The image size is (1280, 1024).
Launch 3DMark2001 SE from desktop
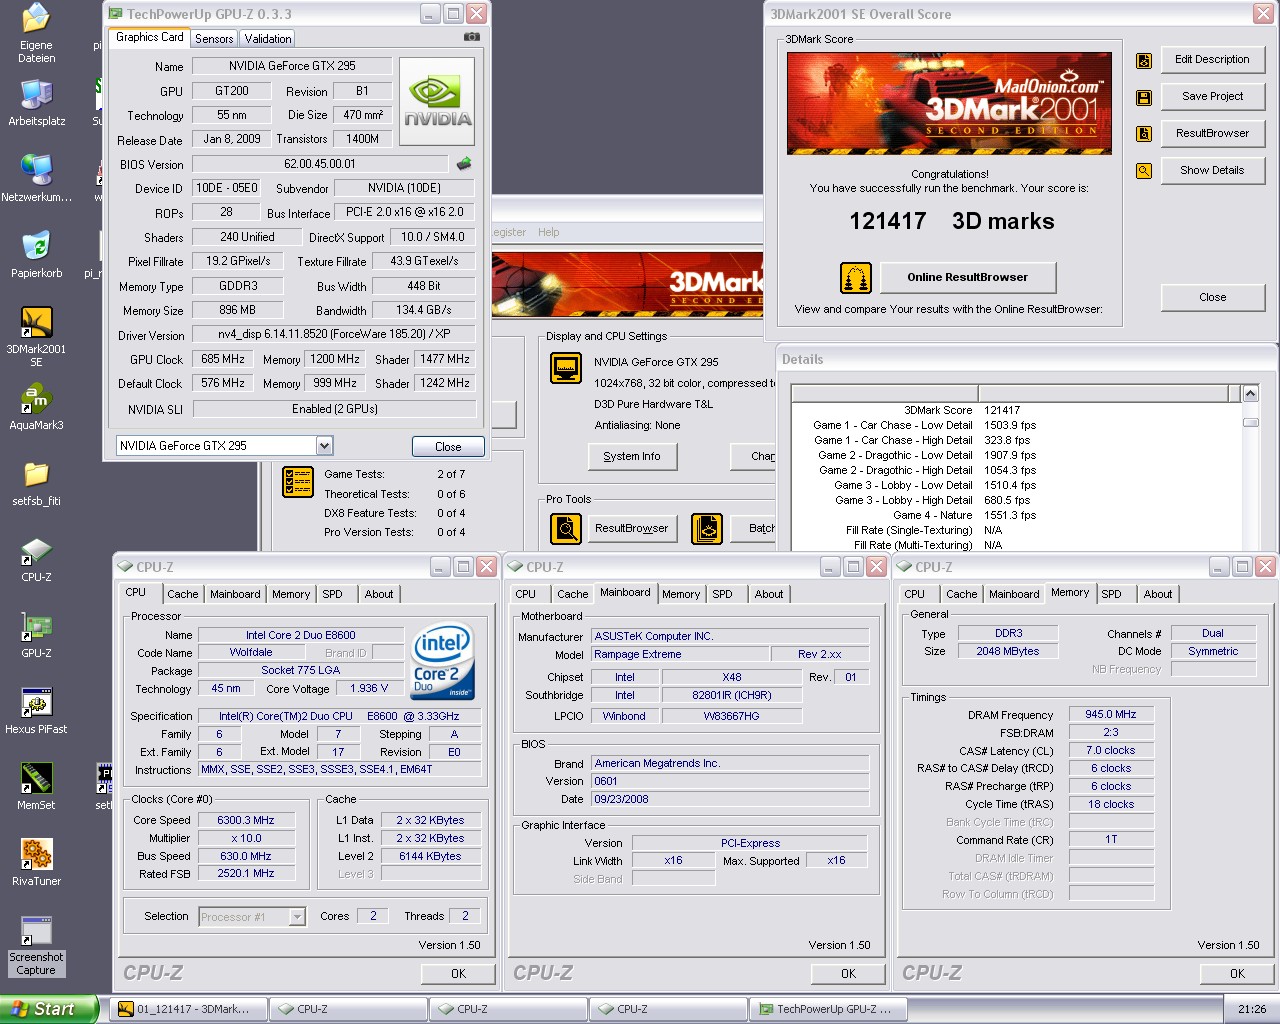click(x=36, y=336)
